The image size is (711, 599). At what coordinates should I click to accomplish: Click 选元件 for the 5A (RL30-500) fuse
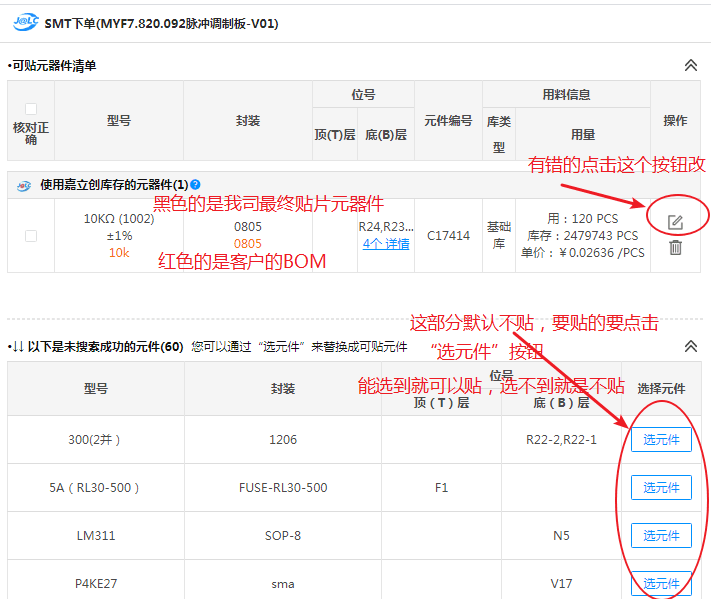pos(661,487)
